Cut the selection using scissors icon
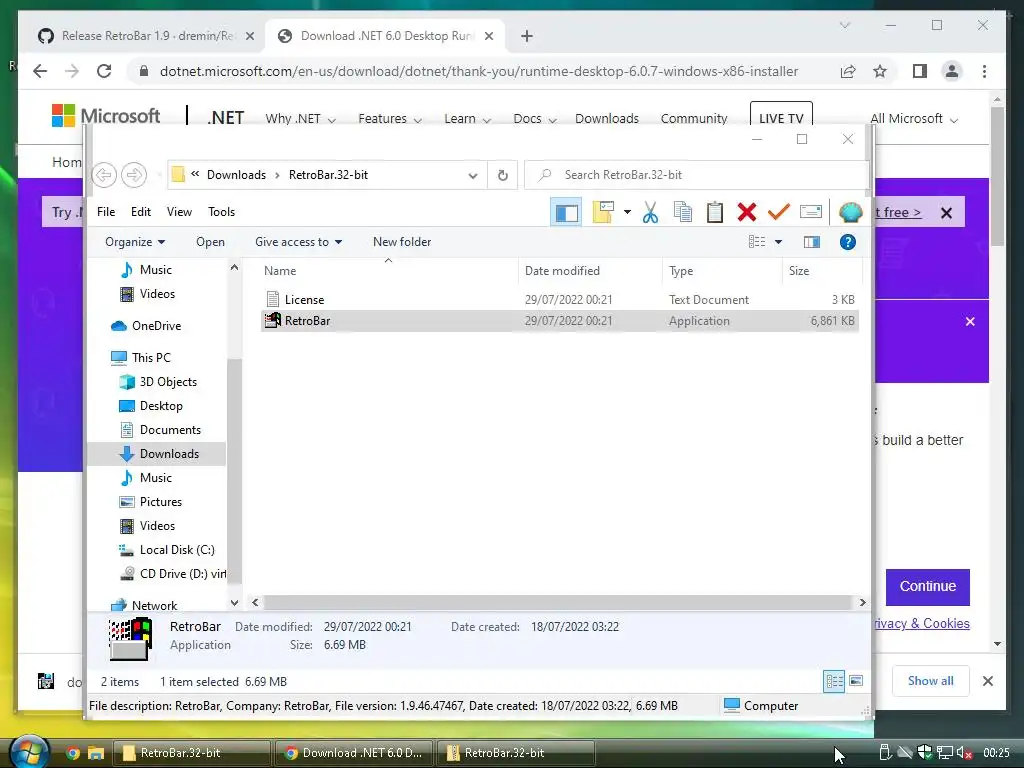The image size is (1024, 768). (x=650, y=212)
